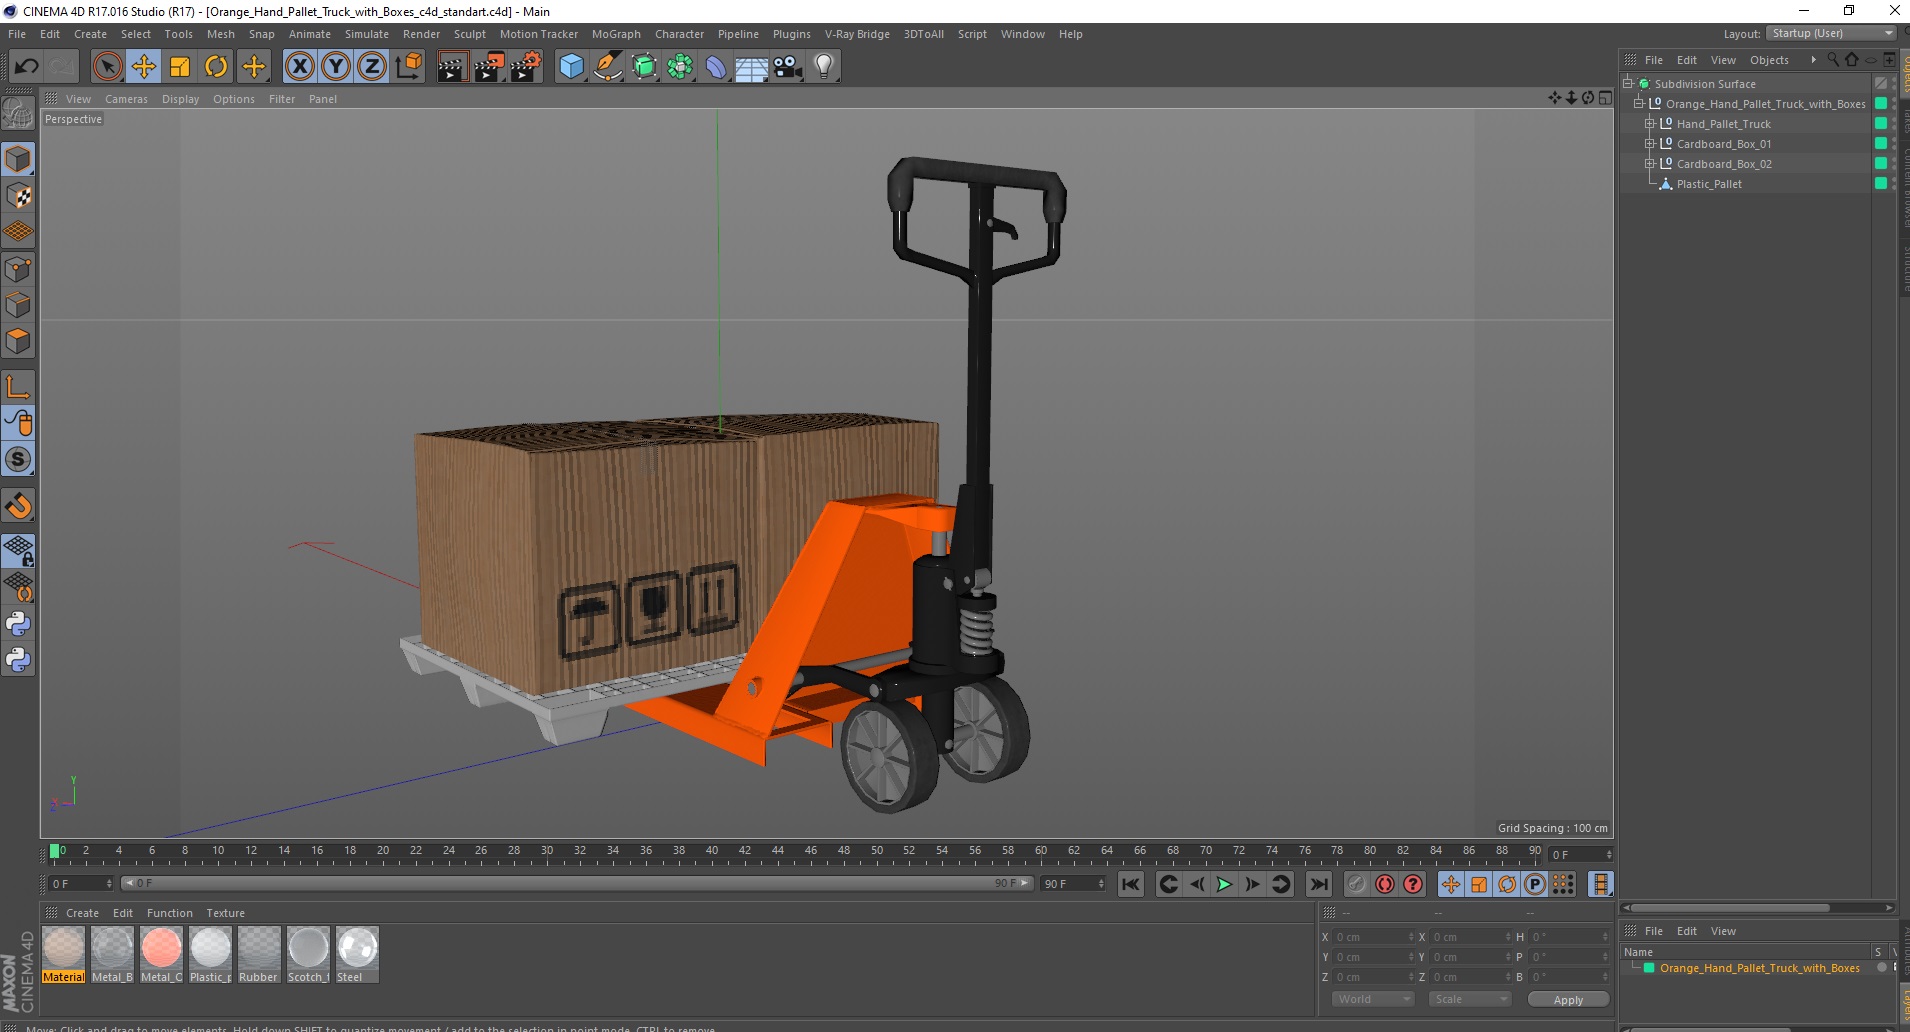Click the Undo arrow icon
Screen dimensions: 1910x1032
click(26, 67)
